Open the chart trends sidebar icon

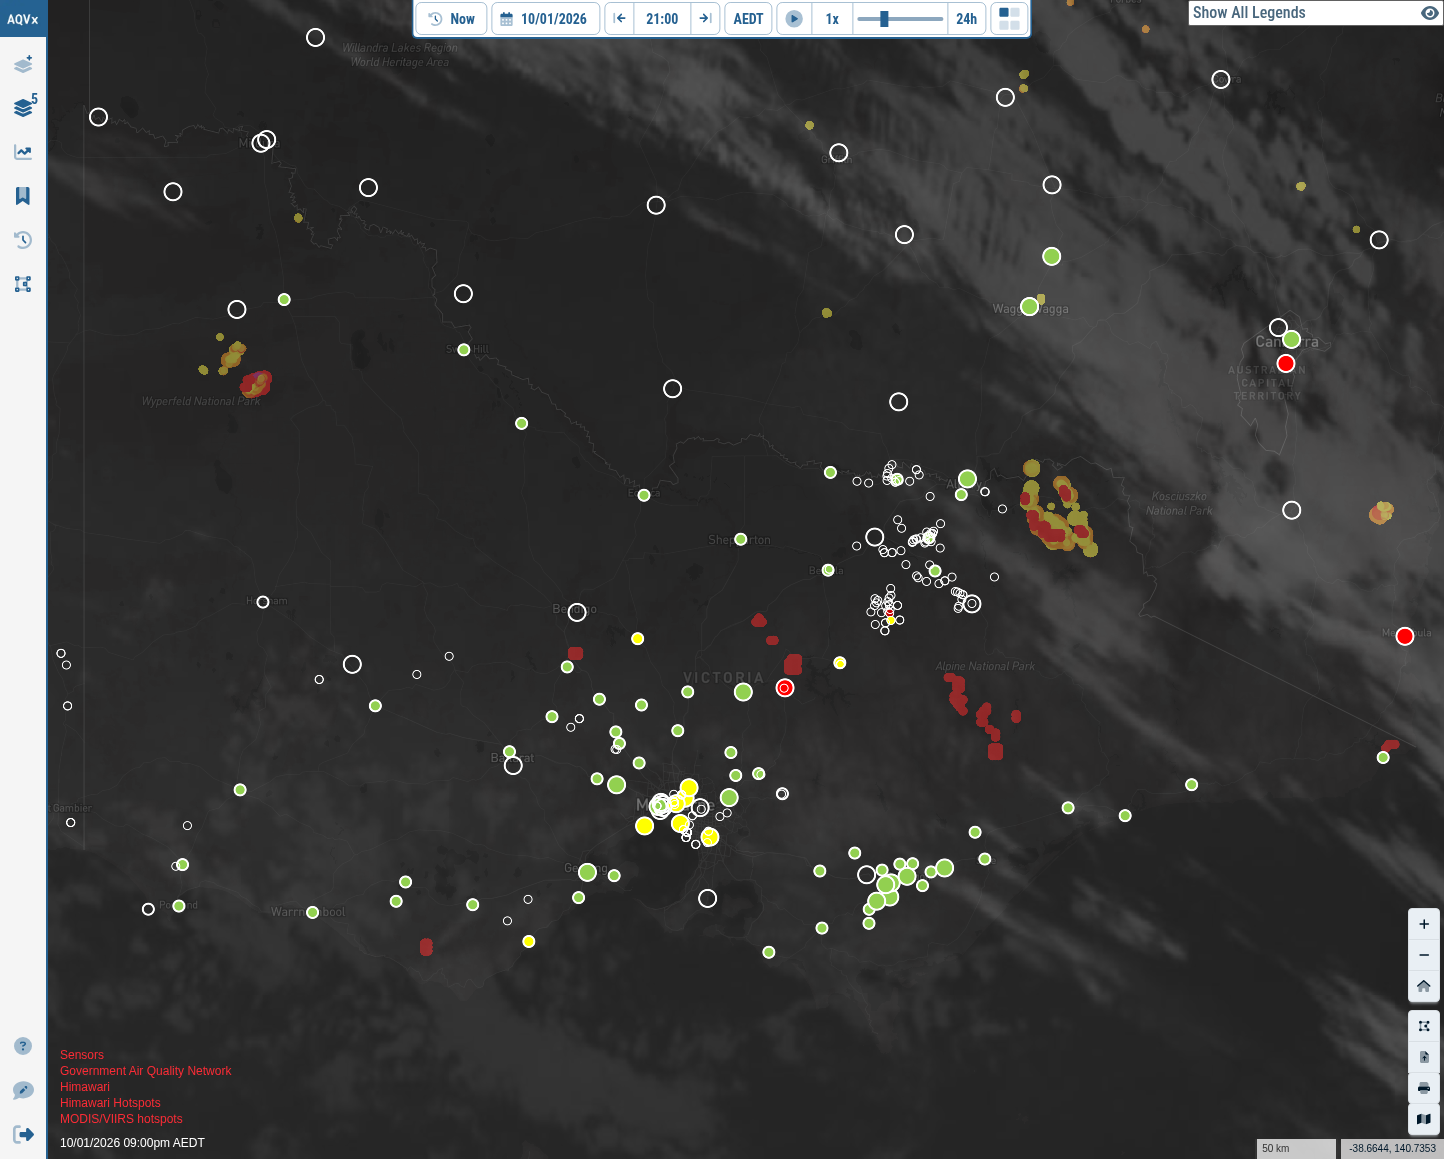tap(23, 152)
